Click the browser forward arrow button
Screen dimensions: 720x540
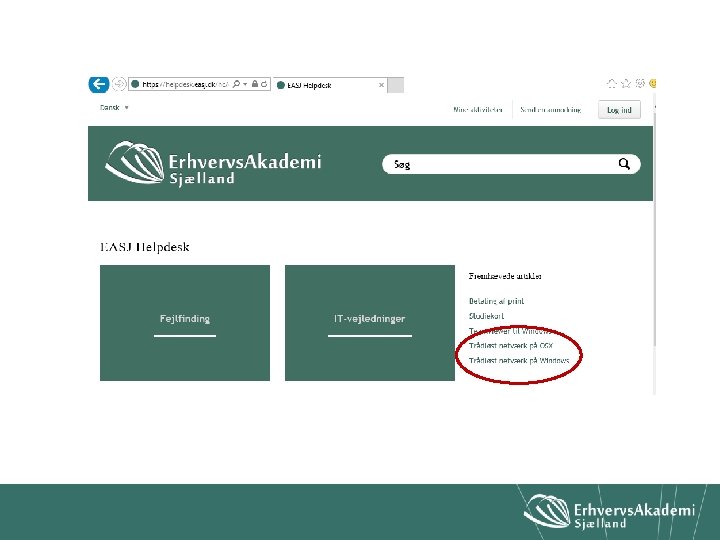tap(119, 84)
